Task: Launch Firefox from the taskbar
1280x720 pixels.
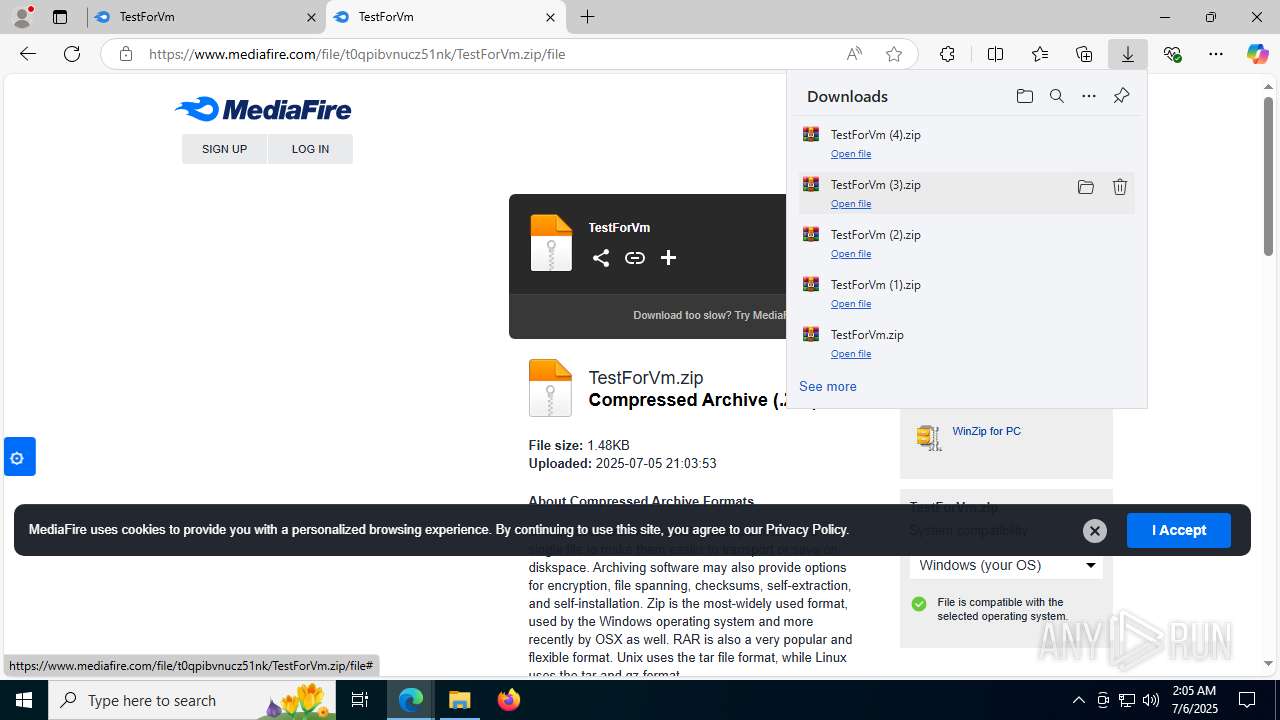Action: point(509,700)
